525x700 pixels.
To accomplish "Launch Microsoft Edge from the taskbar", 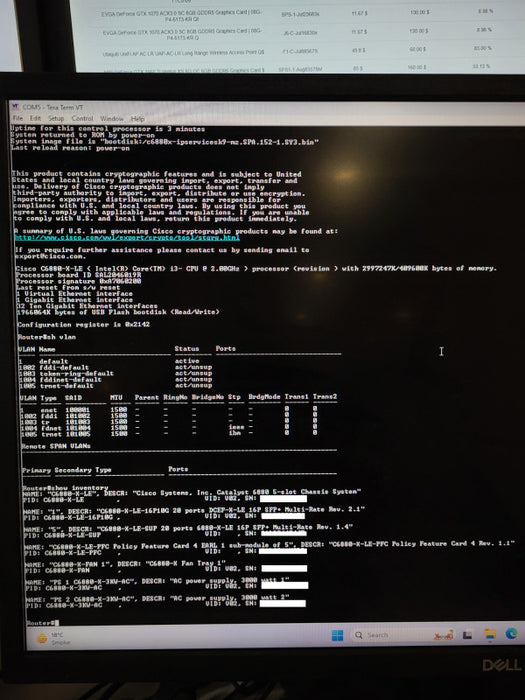I will coord(512,633).
